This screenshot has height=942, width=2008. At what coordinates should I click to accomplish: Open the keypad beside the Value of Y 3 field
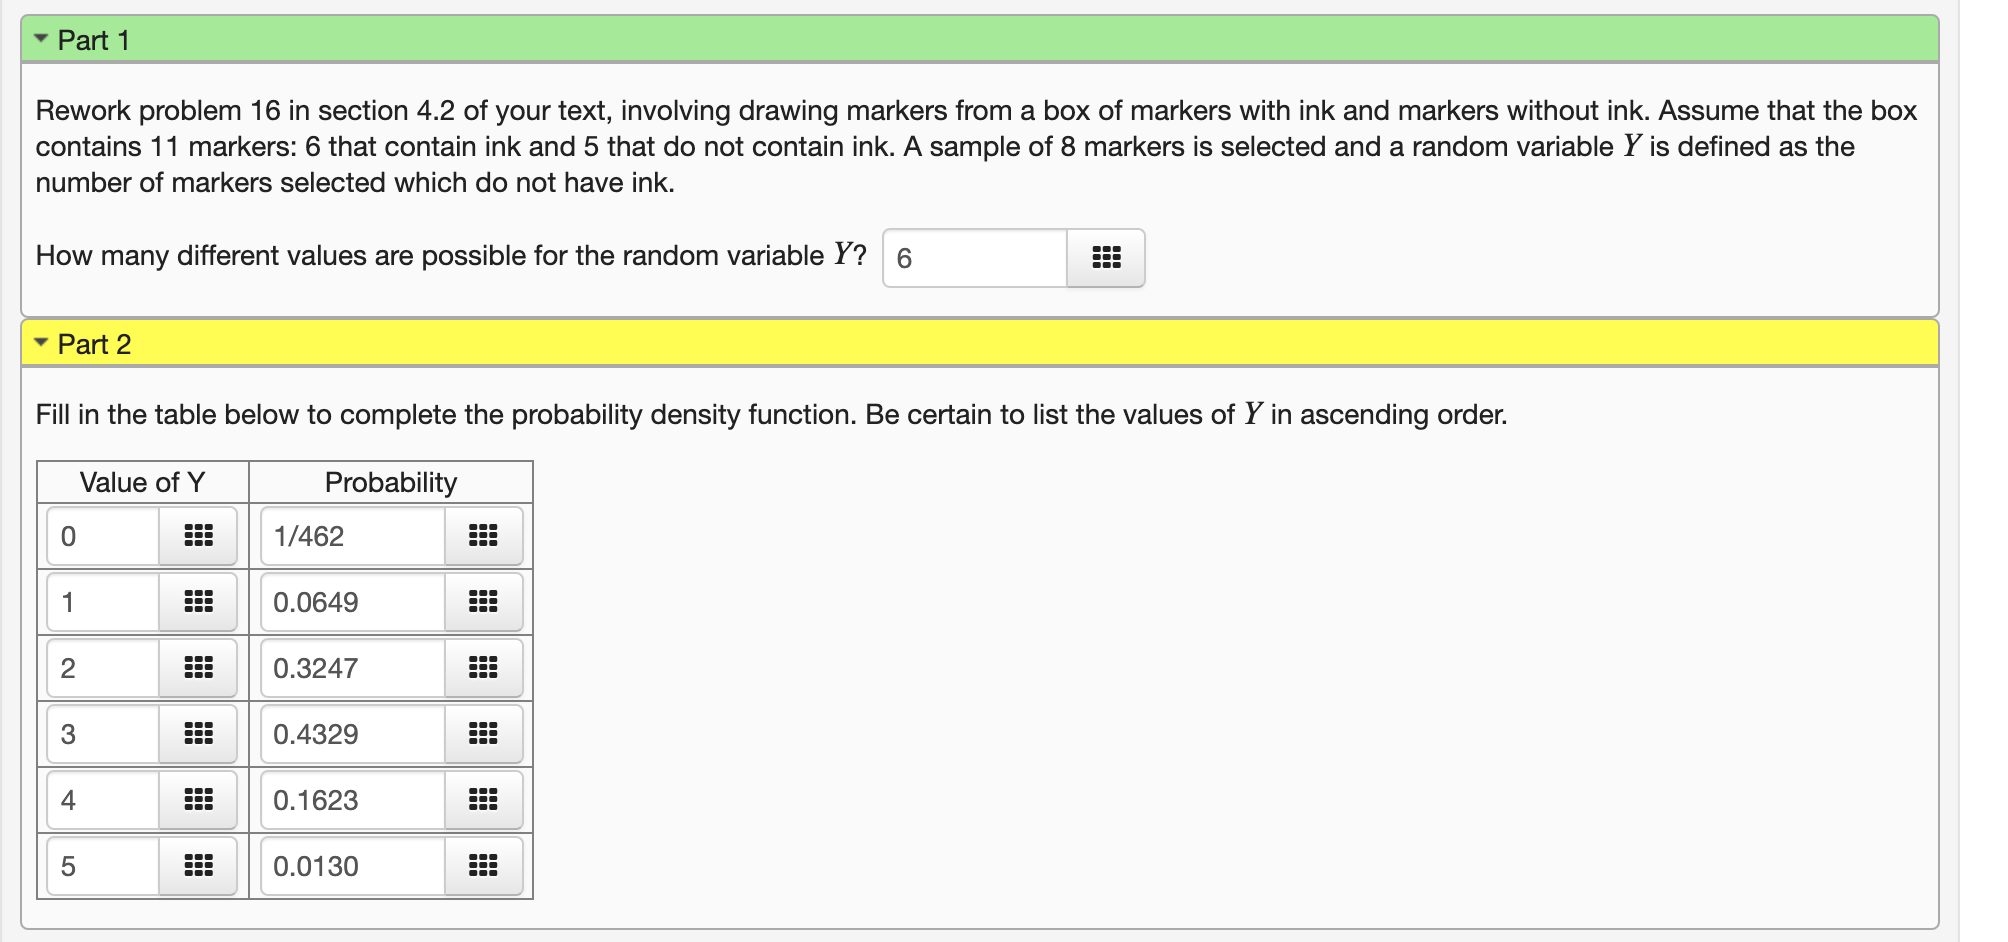[x=198, y=734]
